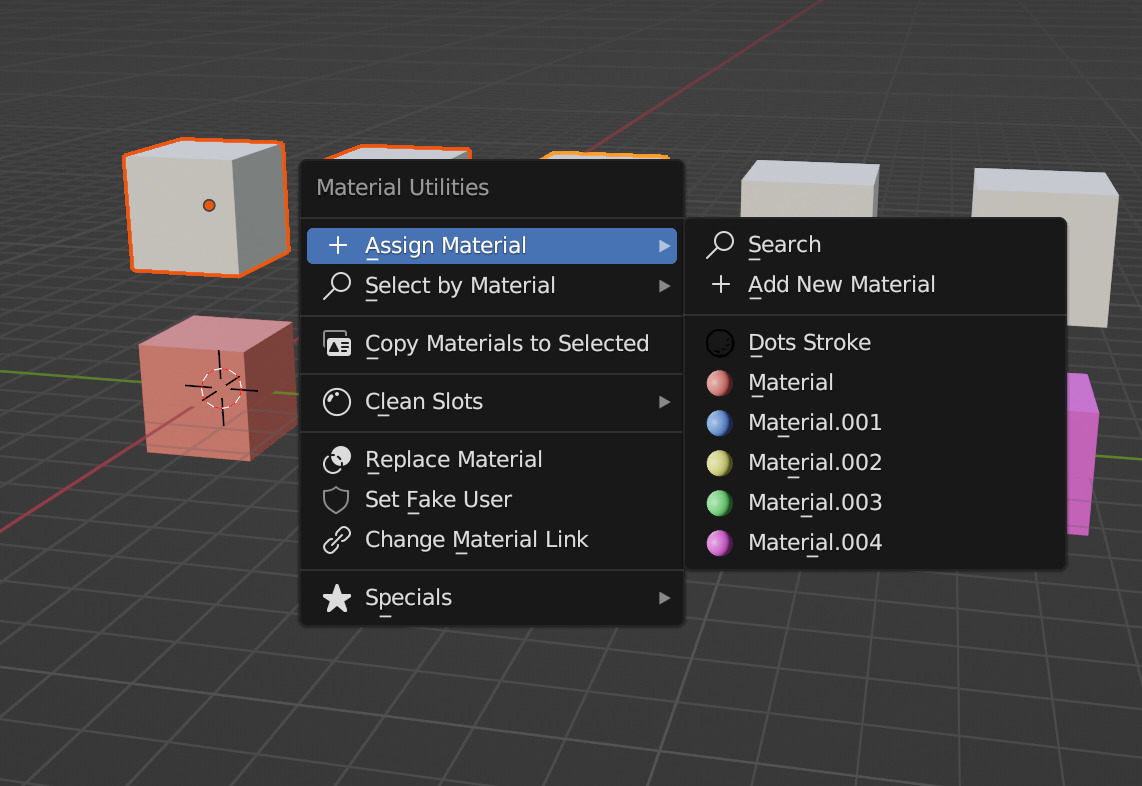Image resolution: width=1142 pixels, height=786 pixels.
Task: Open Search in the Assign Material submenu
Action: click(x=784, y=244)
